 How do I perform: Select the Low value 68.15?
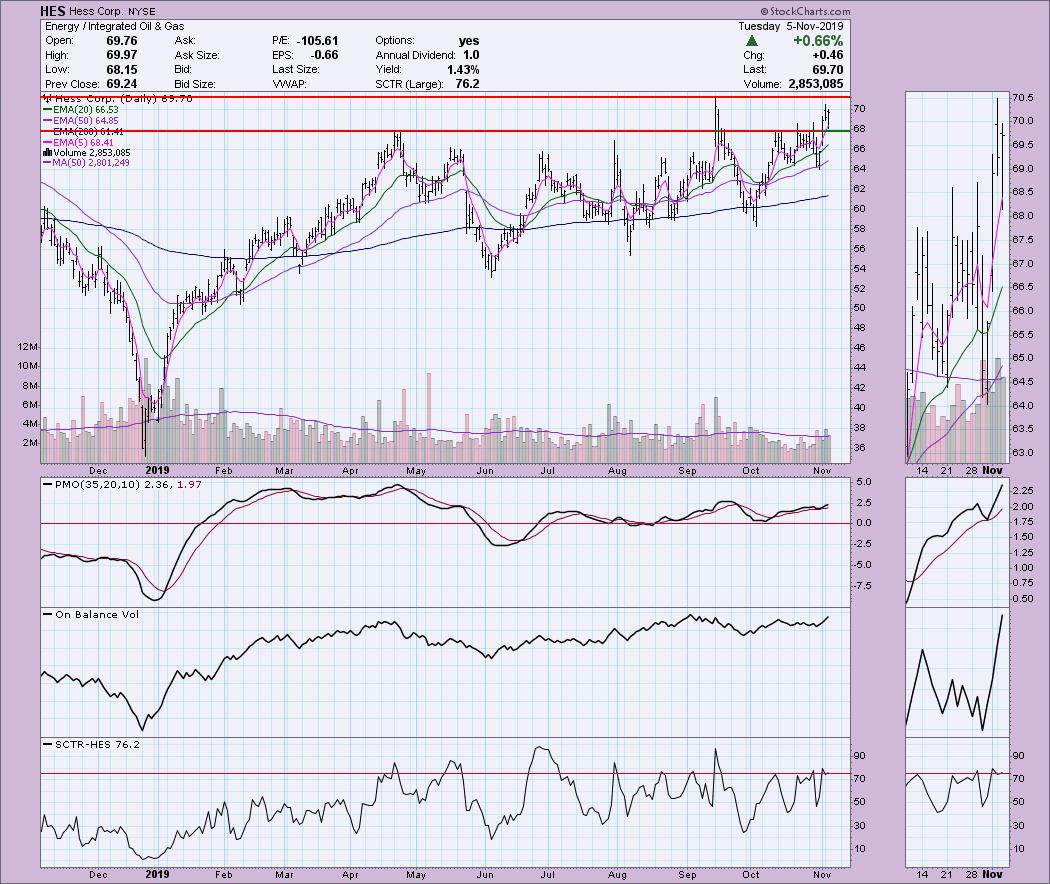coord(122,70)
